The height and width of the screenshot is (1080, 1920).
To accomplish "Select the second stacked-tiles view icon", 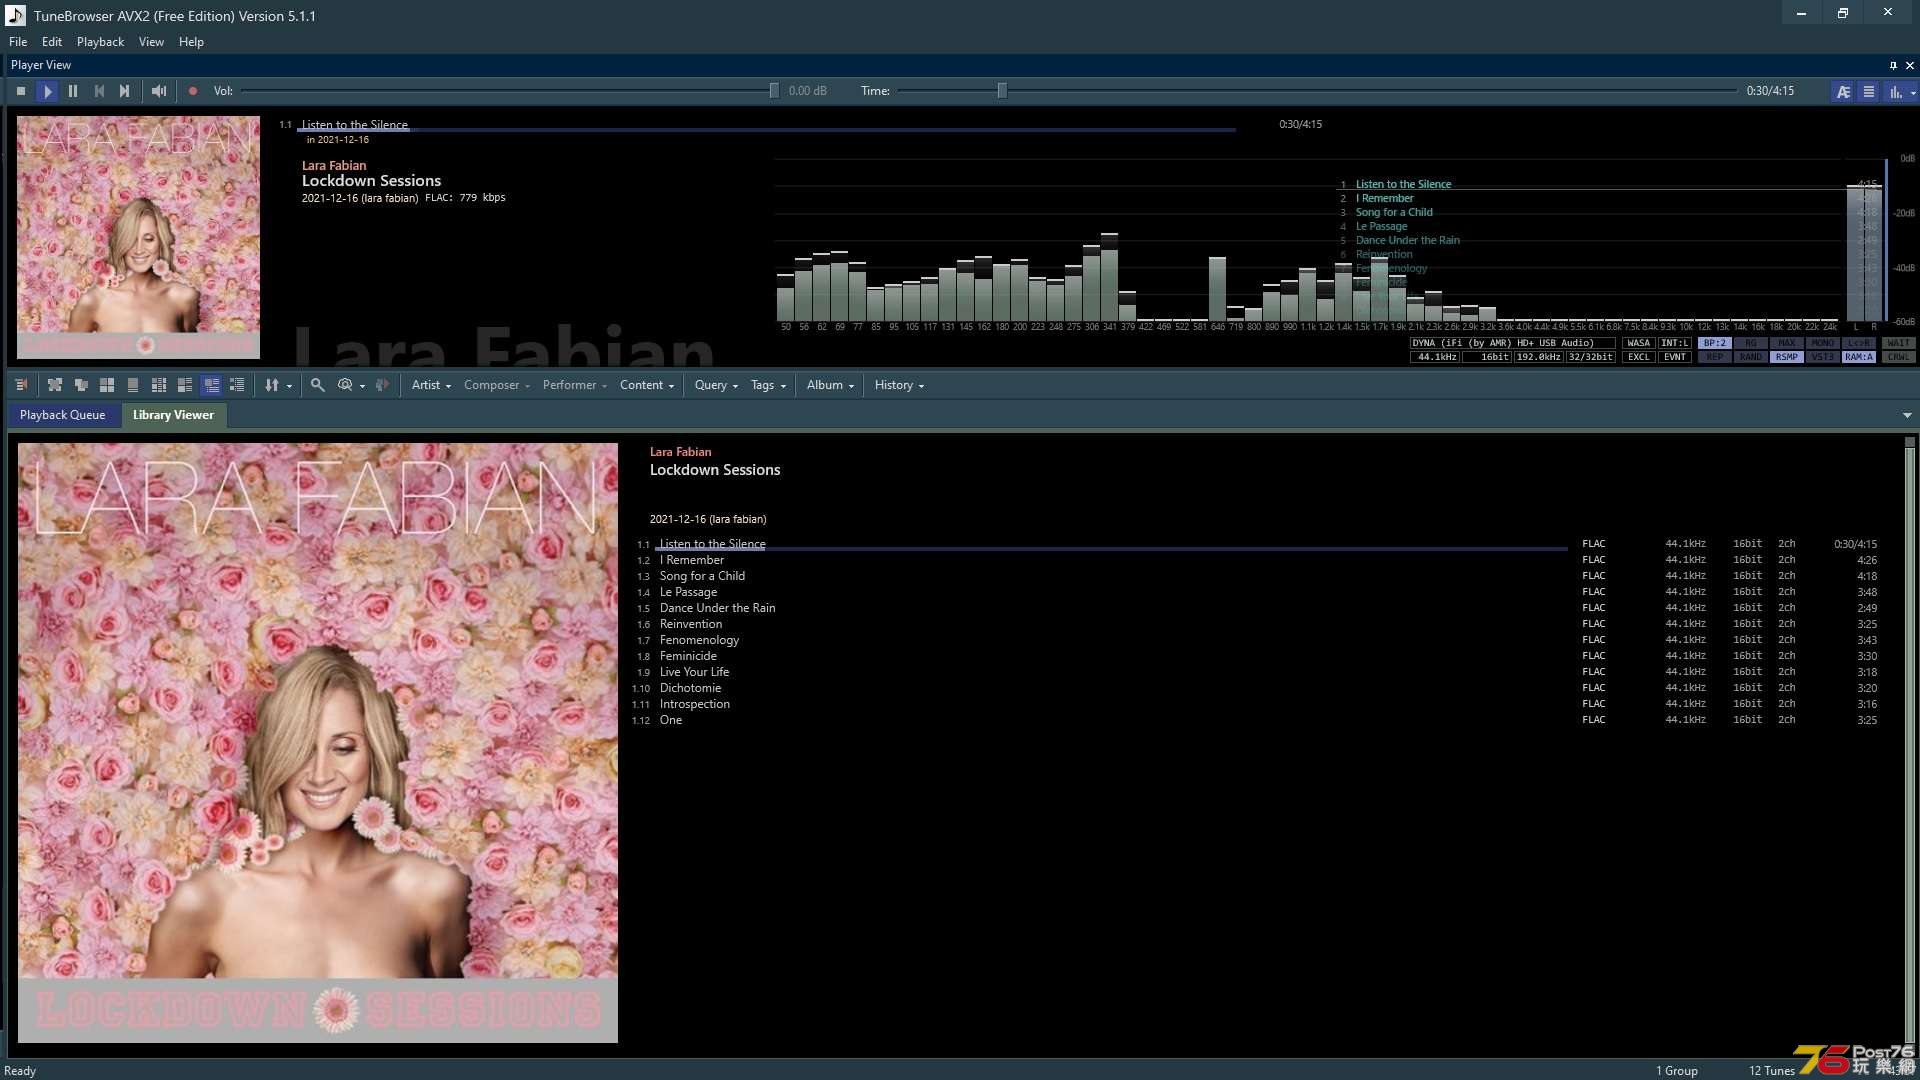I will pos(81,385).
